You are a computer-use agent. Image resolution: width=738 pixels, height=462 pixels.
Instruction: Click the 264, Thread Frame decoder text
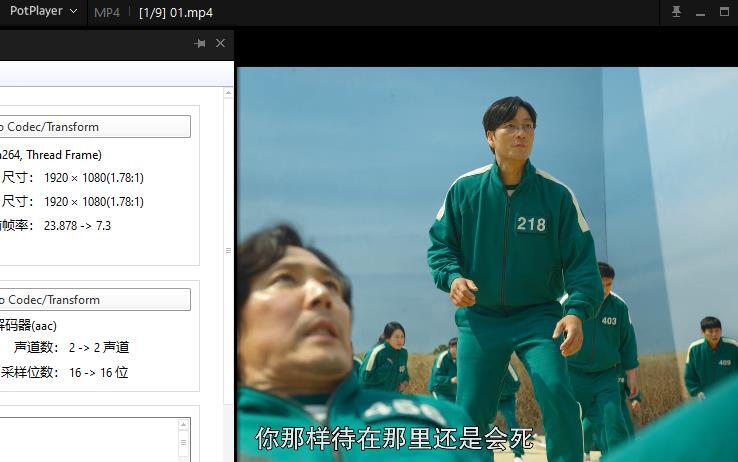point(51,155)
